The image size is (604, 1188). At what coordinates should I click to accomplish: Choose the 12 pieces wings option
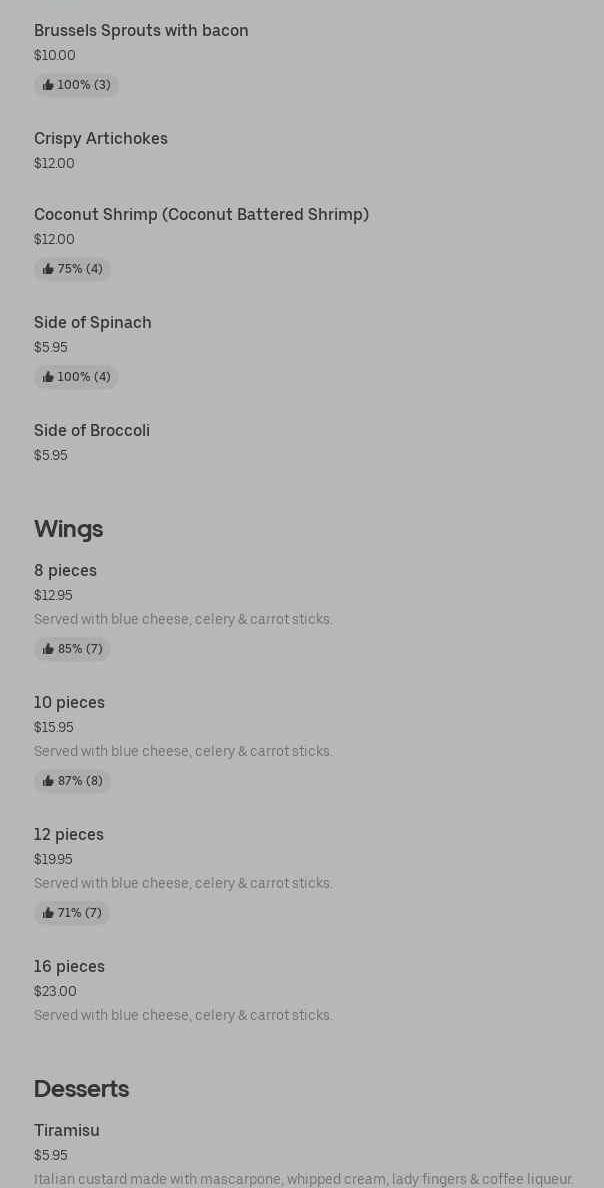point(69,835)
